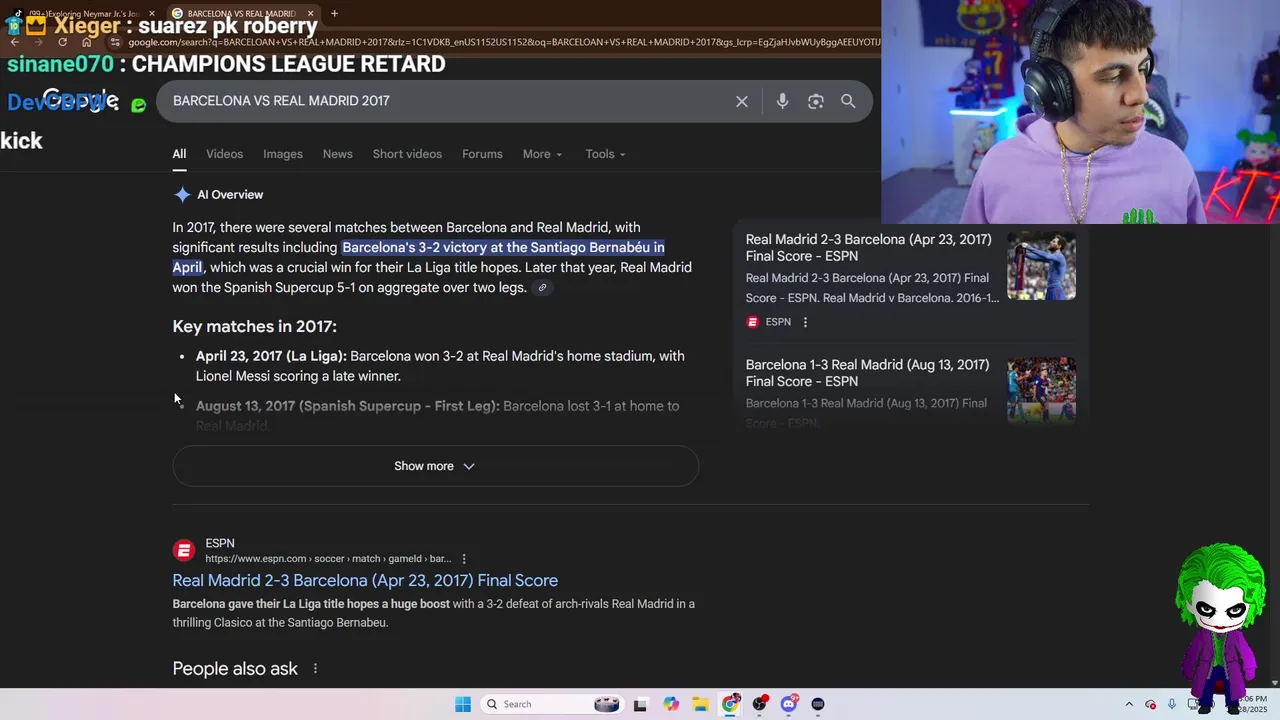The image size is (1280, 720).
Task: Switch to the Images tab
Action: [283, 154]
